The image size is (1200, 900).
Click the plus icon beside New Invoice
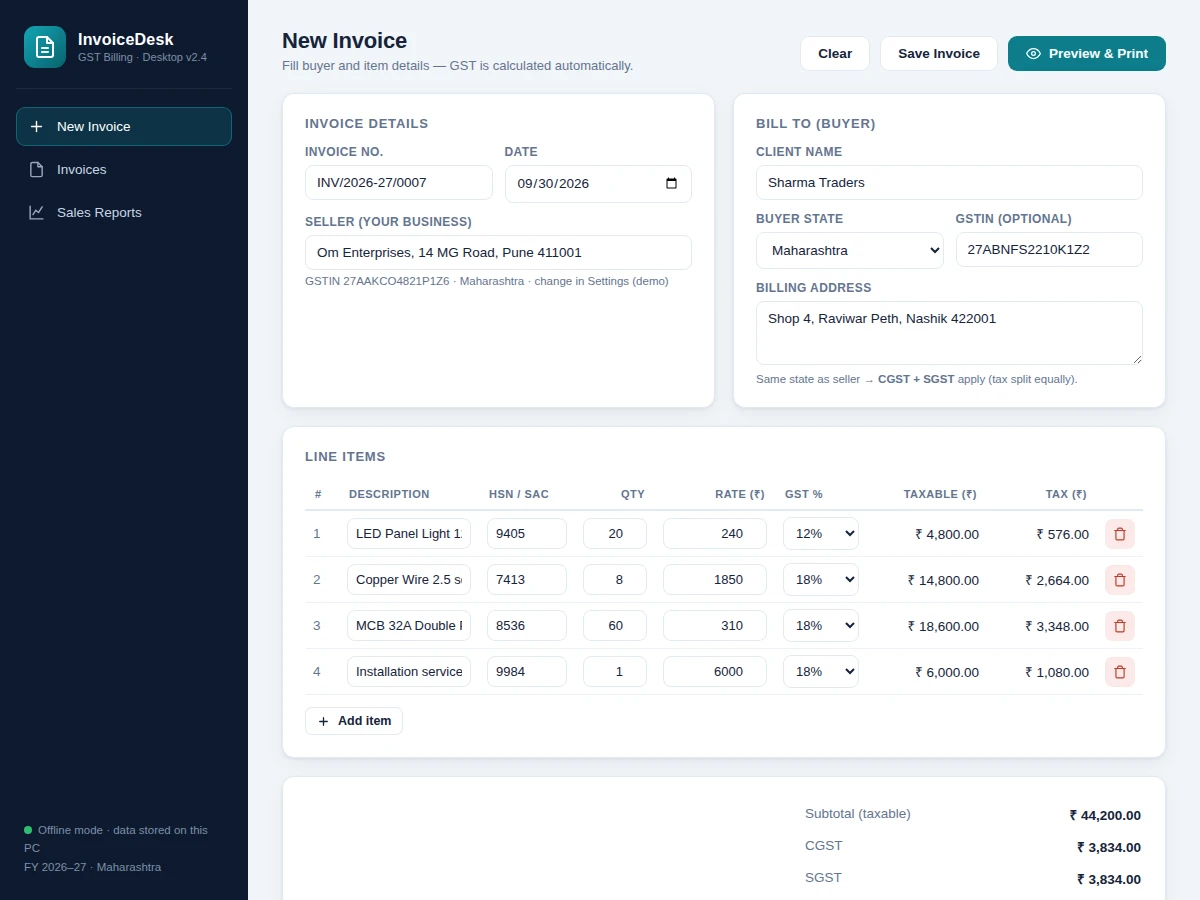coord(37,127)
